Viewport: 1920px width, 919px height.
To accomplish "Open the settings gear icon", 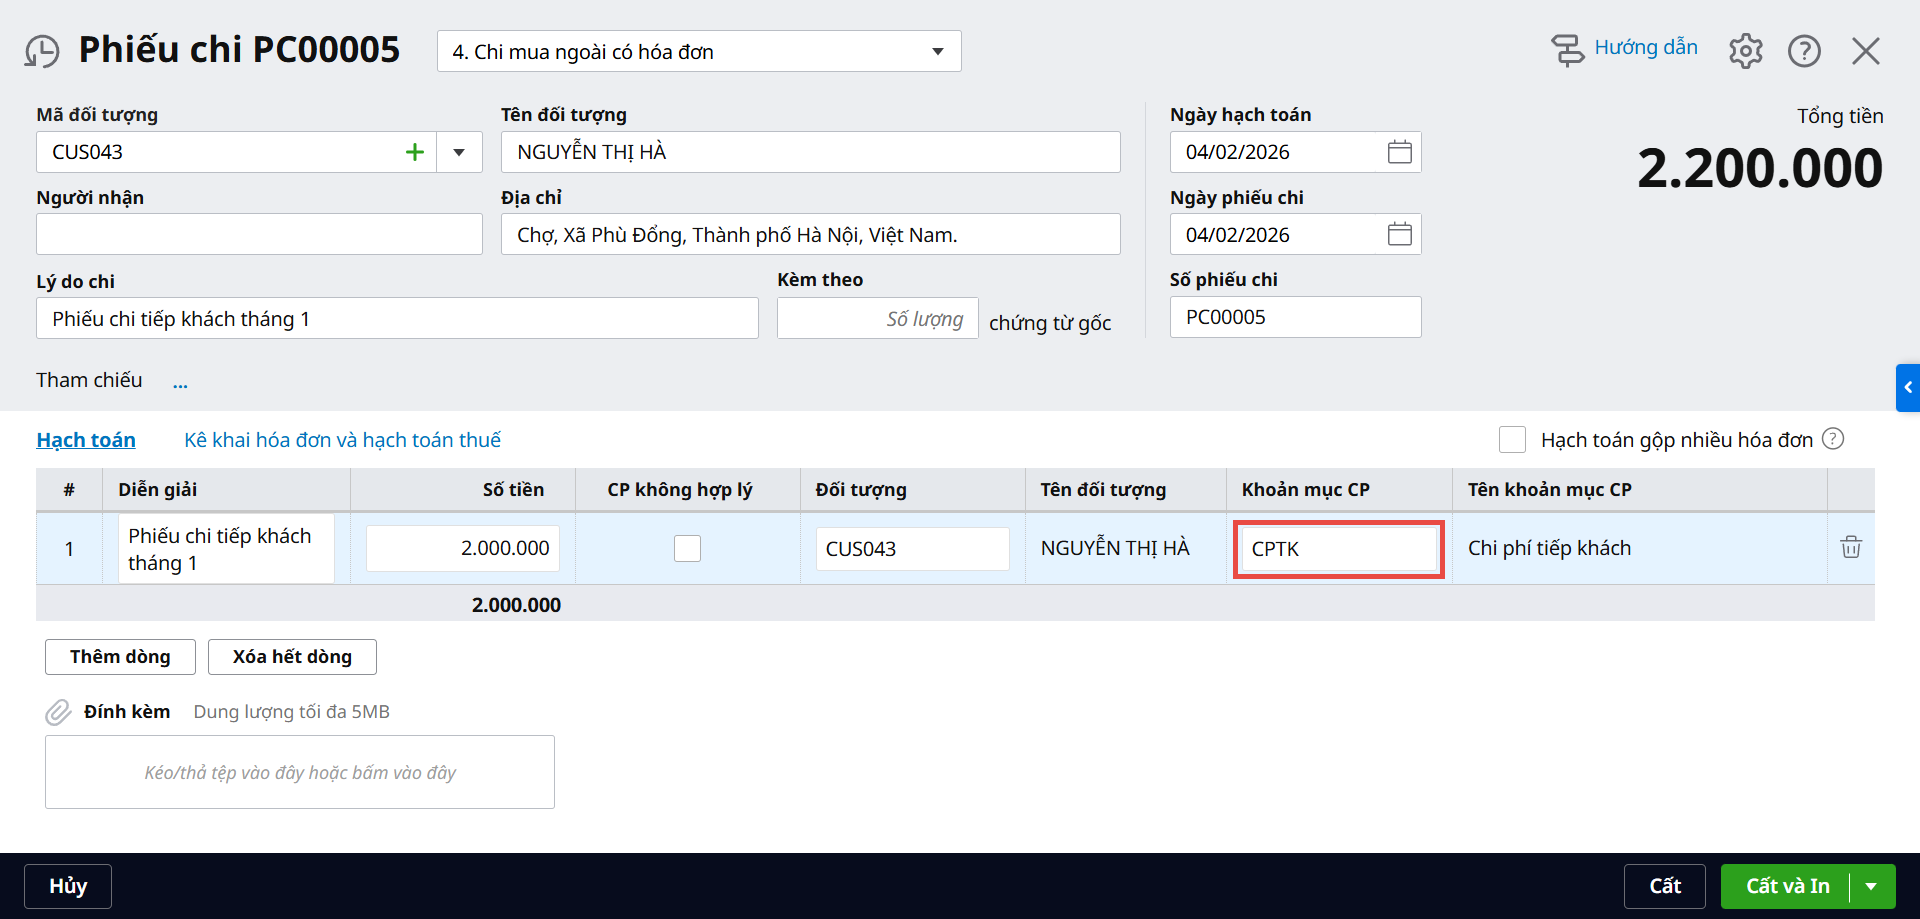I will tap(1745, 51).
